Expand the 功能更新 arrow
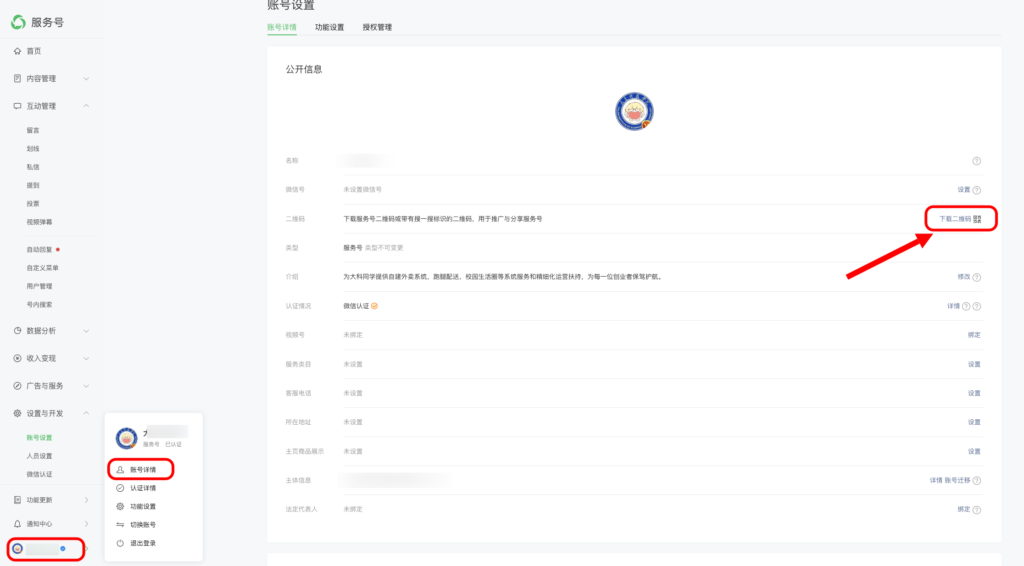Image resolution: width=1024 pixels, height=566 pixels. click(86, 500)
